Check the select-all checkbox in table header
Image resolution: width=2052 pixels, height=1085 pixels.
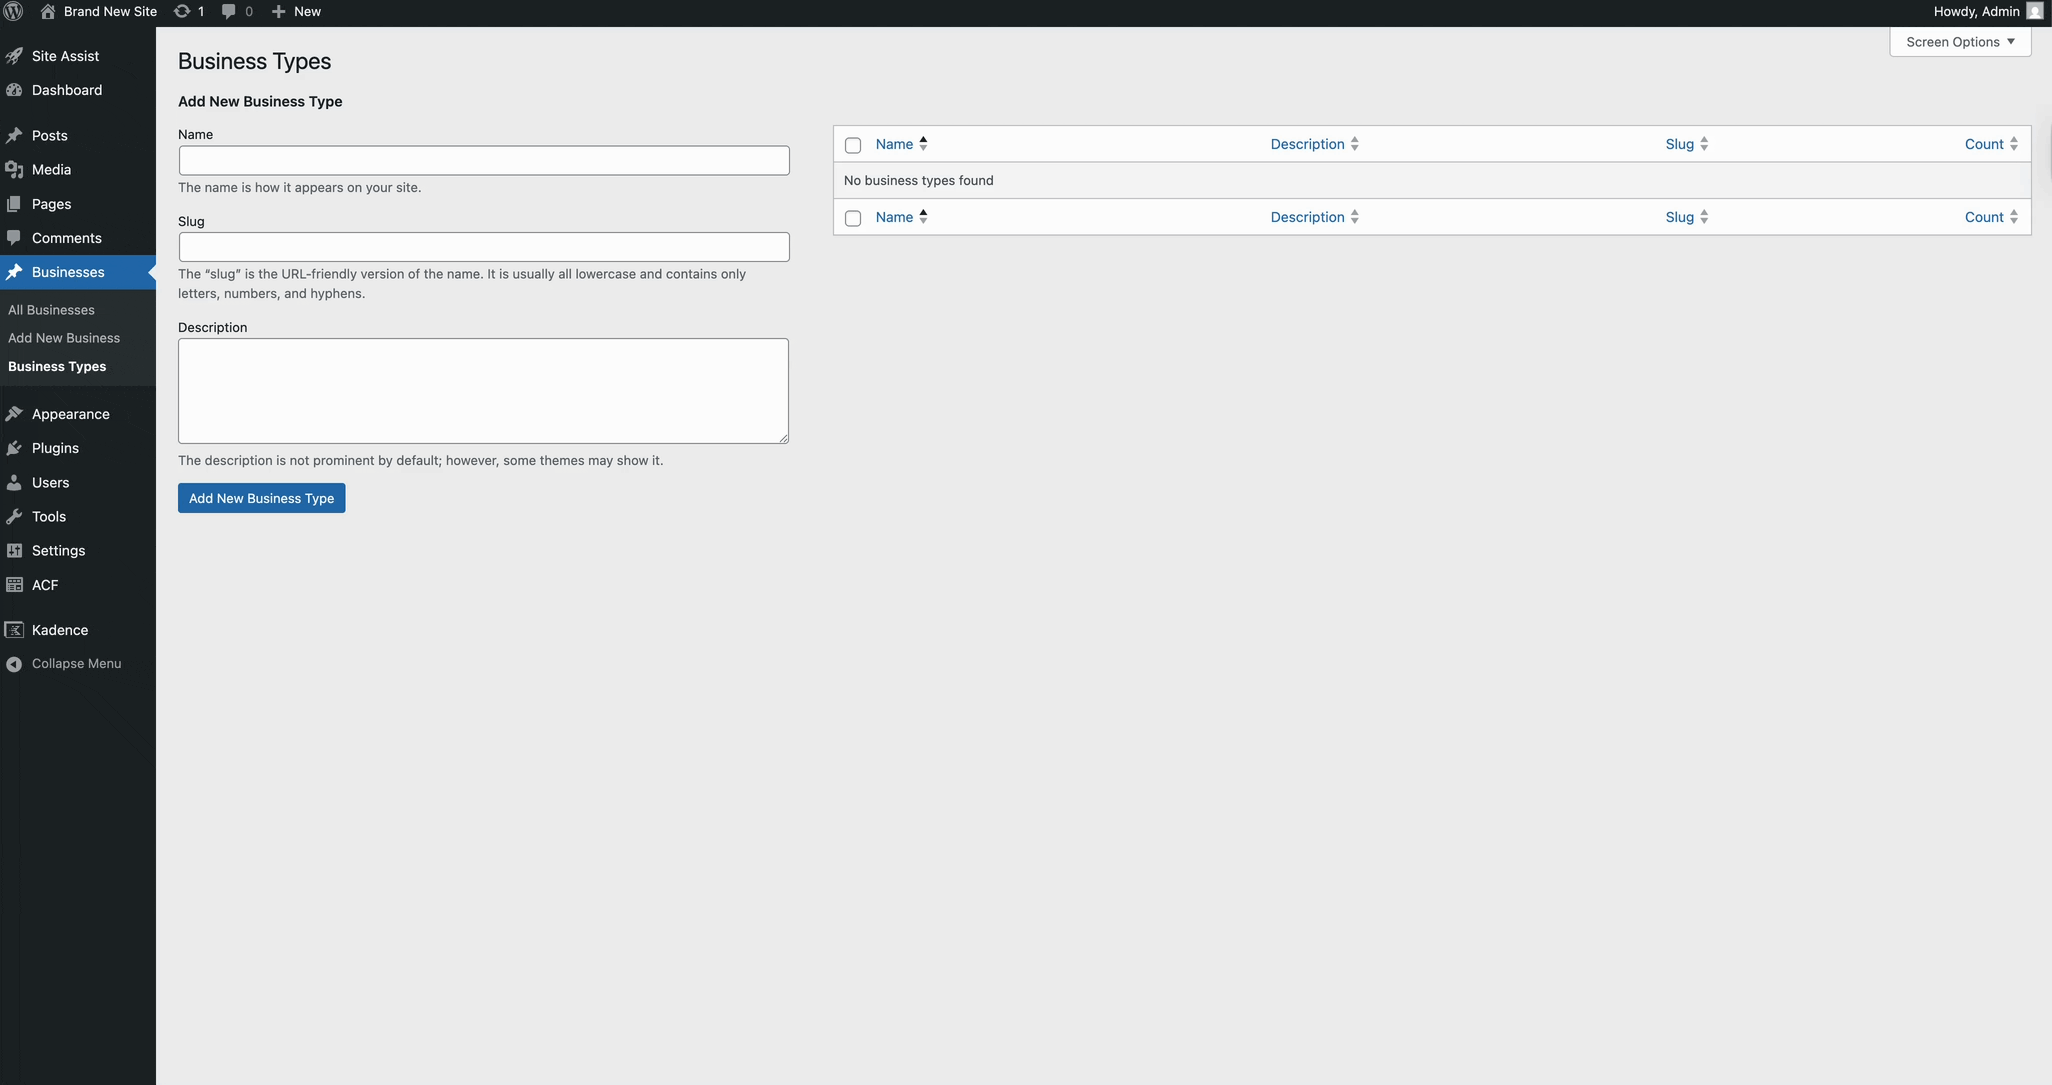852,145
